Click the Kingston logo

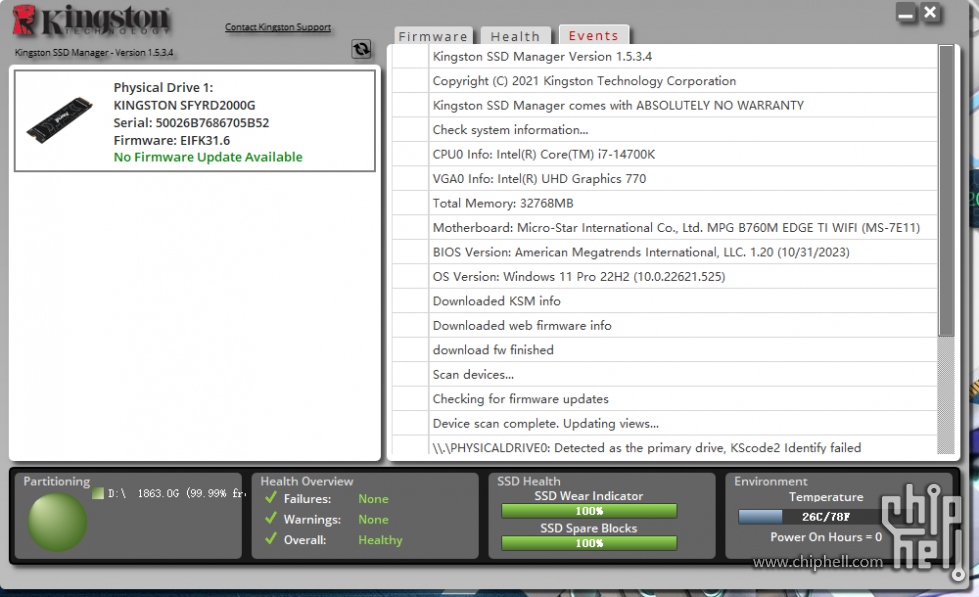point(91,21)
